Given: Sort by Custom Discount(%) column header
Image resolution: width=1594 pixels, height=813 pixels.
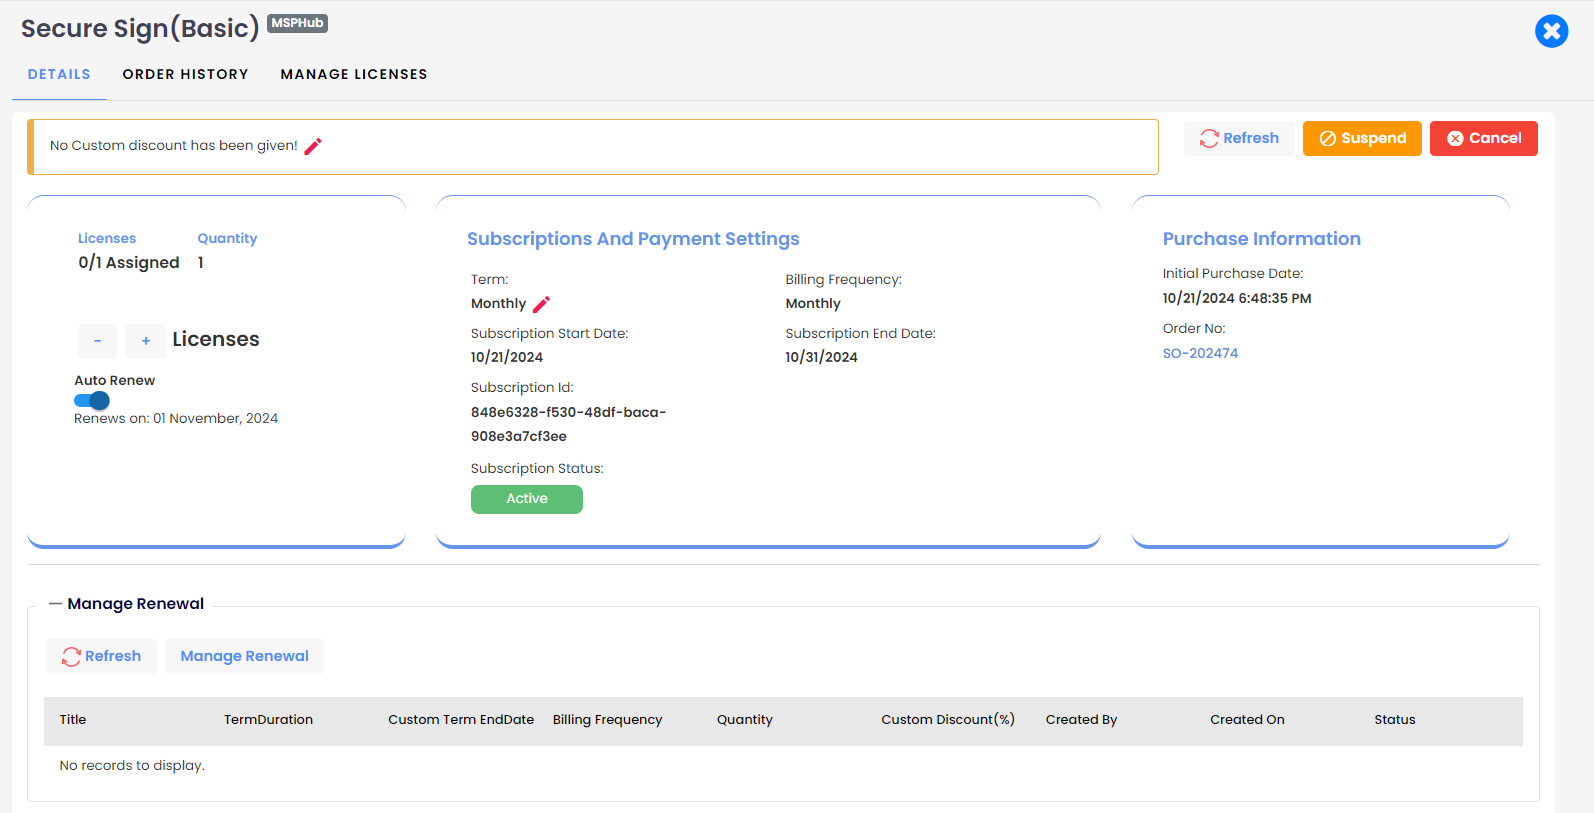Looking at the screenshot, I should 948,720.
